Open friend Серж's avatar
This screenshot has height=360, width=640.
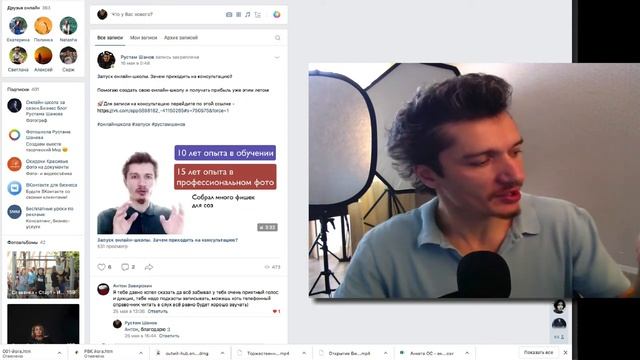(x=68, y=55)
